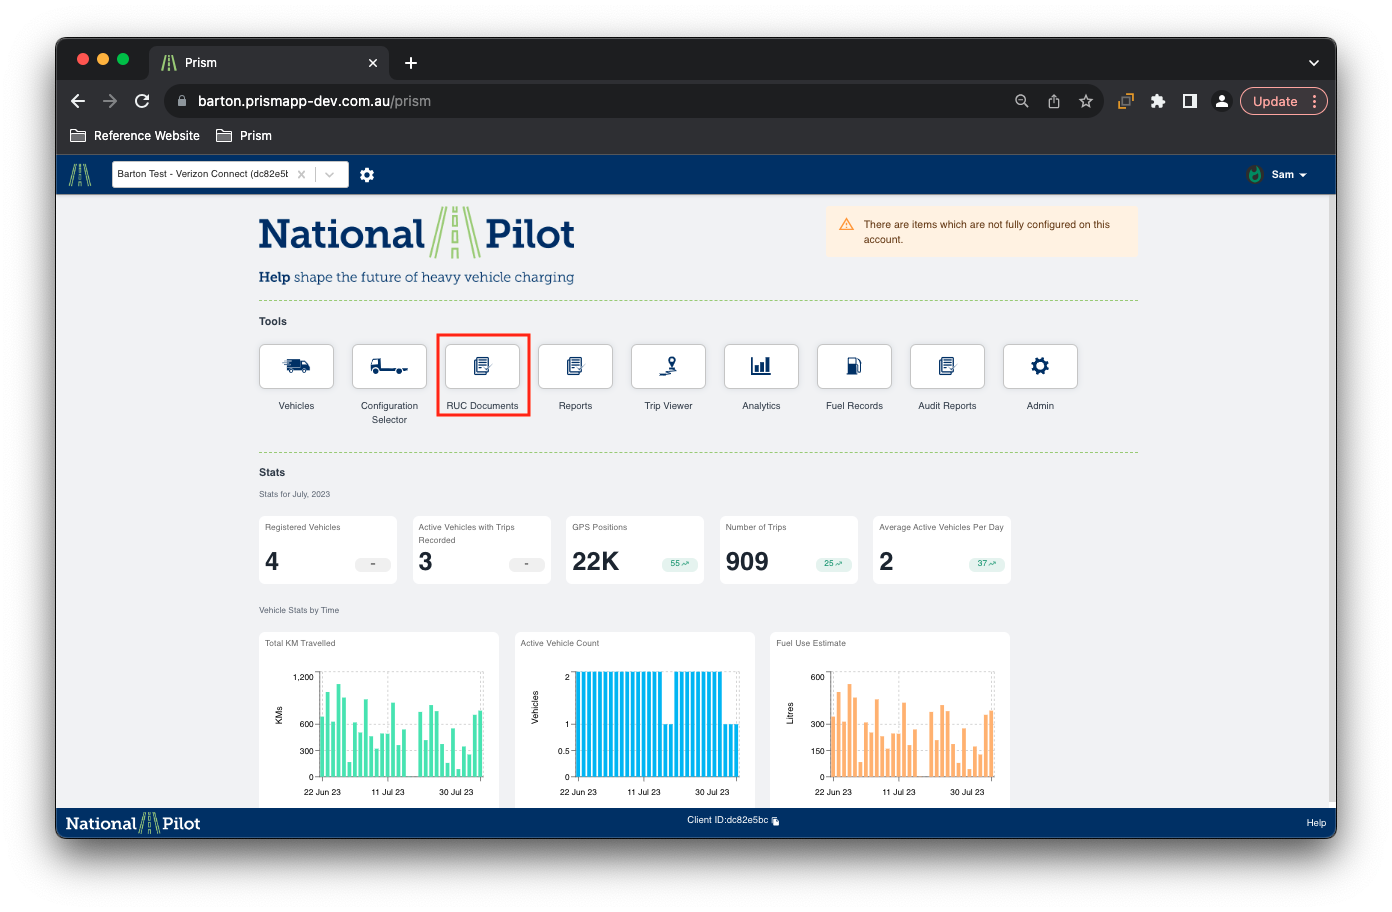Open the Sam user menu
This screenshot has width=1392, height=912.
(x=1281, y=175)
